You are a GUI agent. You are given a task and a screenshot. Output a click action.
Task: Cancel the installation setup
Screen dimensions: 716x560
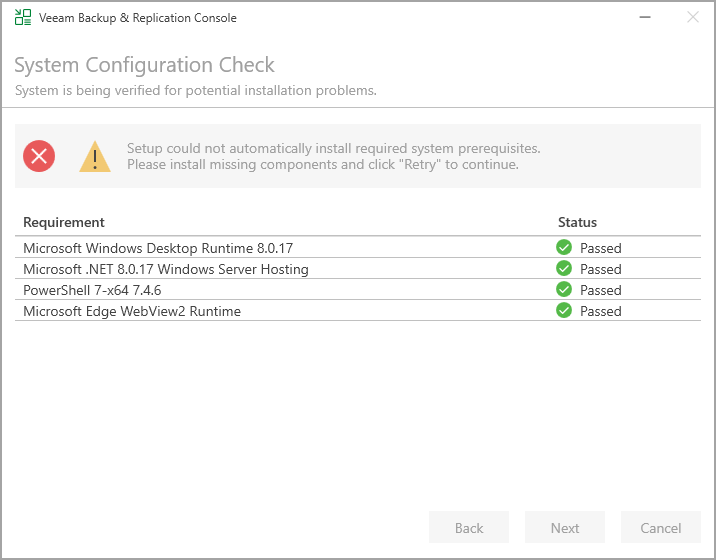pos(661,527)
